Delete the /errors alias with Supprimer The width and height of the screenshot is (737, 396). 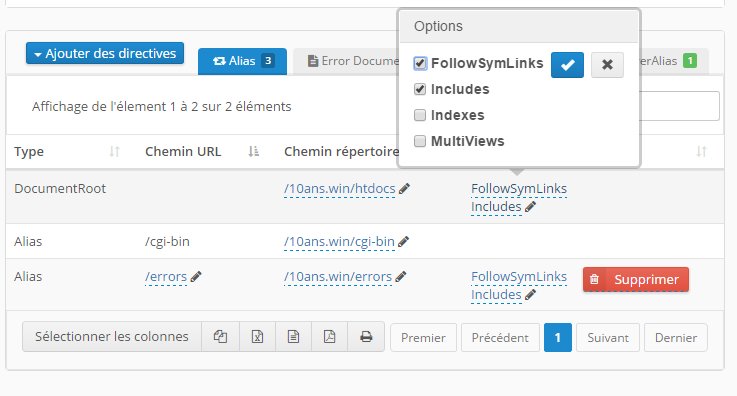(x=636, y=280)
